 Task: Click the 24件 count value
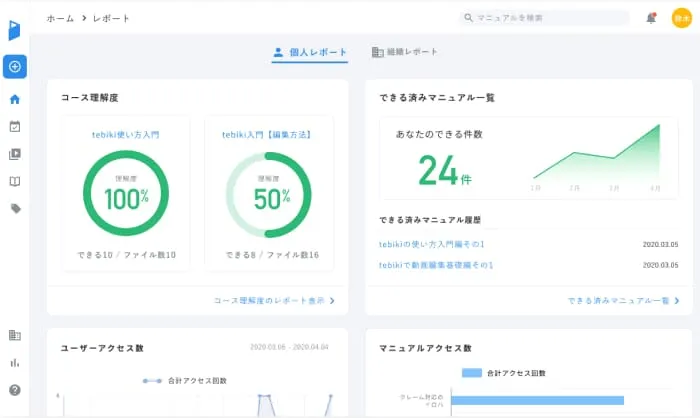(445, 170)
